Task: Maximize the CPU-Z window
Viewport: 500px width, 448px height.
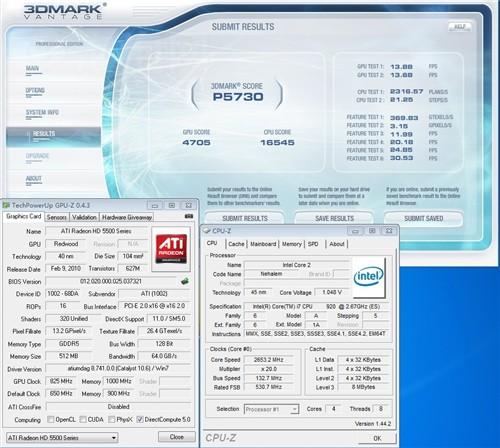Action: coord(372,231)
